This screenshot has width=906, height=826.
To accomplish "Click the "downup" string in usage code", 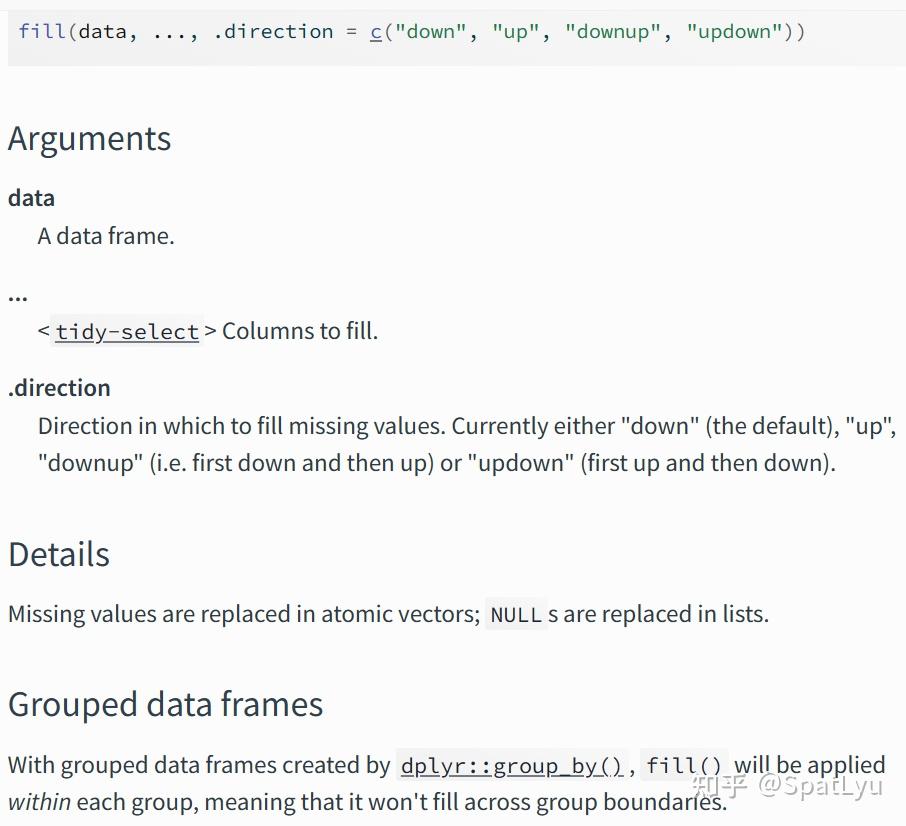I will [614, 31].
